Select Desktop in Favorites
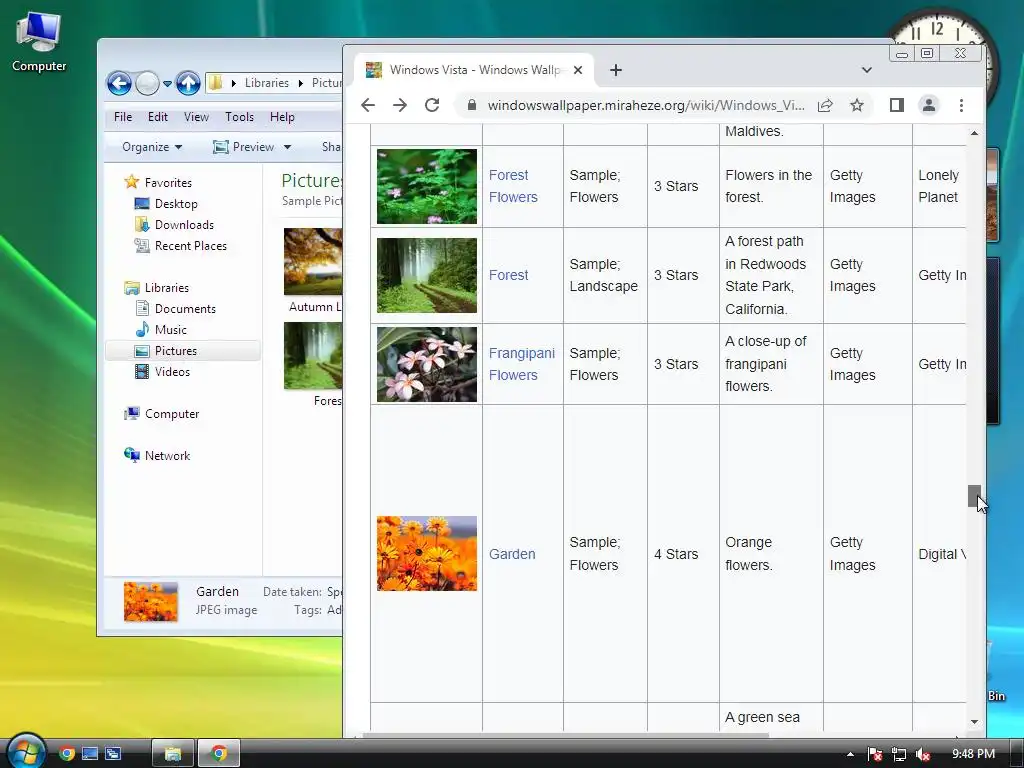1024x768 pixels. [176, 204]
